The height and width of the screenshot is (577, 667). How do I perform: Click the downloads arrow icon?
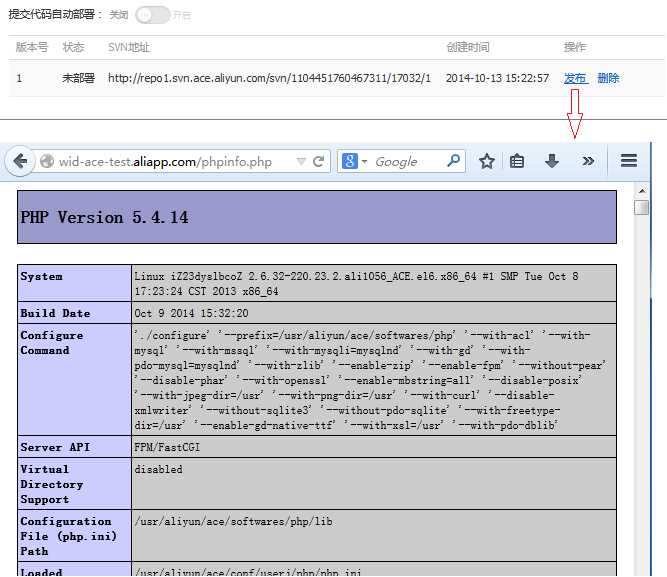[552, 161]
